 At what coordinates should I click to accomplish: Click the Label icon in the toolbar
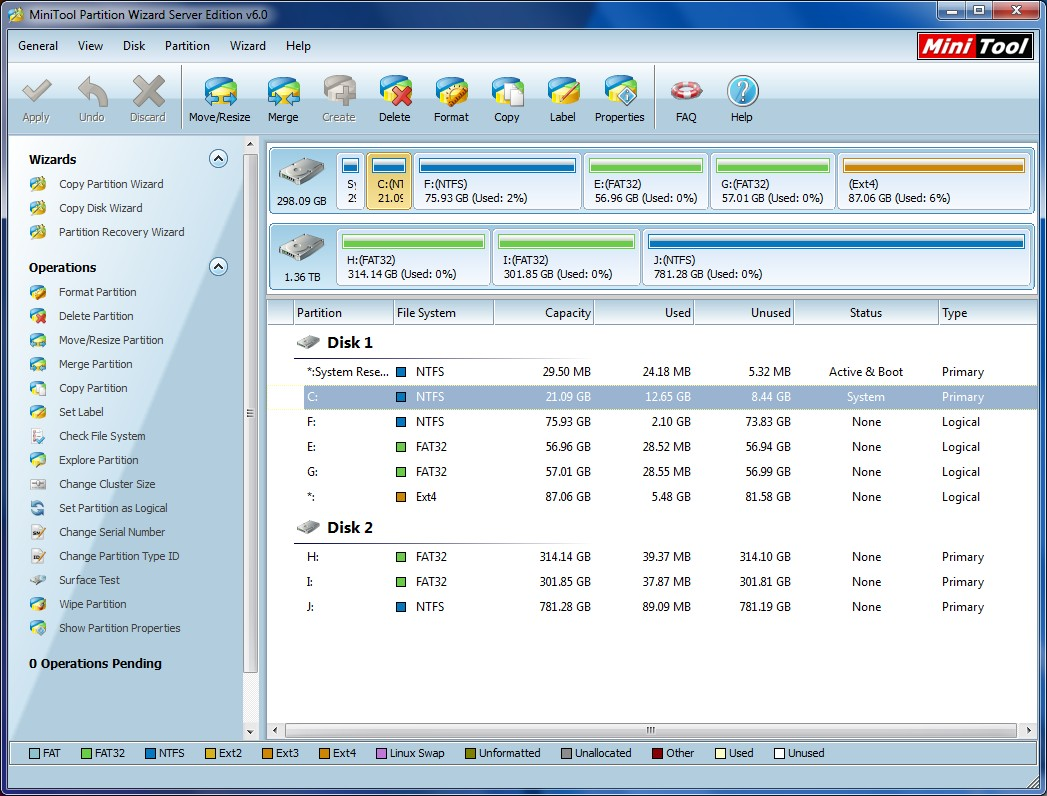point(562,97)
